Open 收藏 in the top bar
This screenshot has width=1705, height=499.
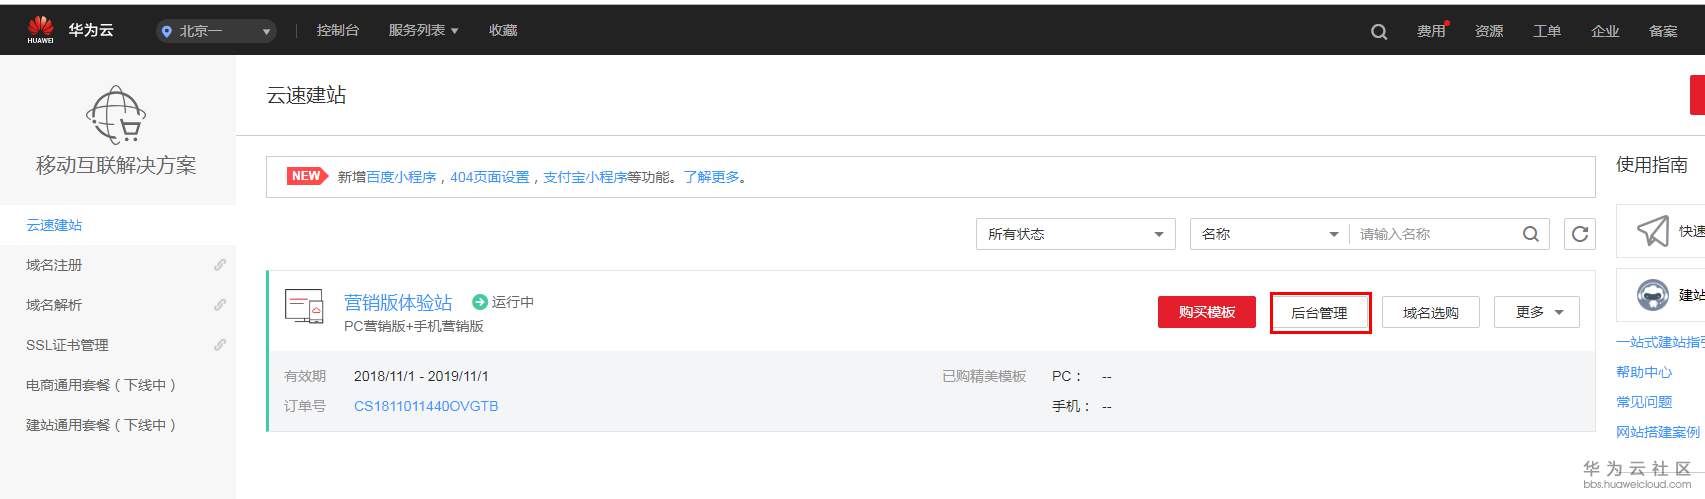pos(503,31)
